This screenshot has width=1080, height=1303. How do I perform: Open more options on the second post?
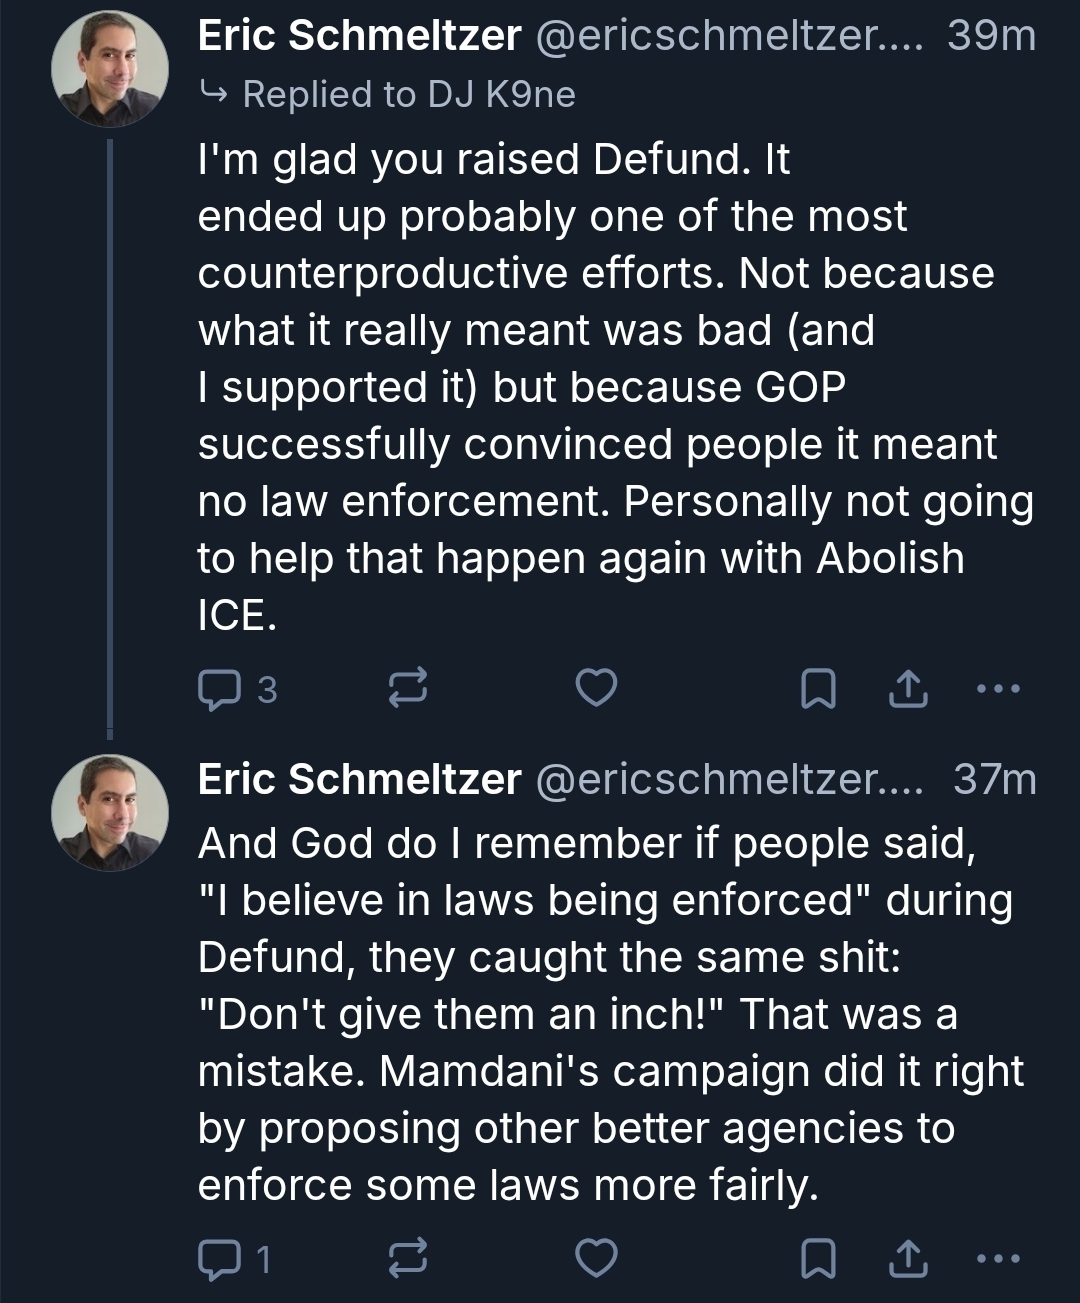pyautogui.click(x=997, y=1258)
